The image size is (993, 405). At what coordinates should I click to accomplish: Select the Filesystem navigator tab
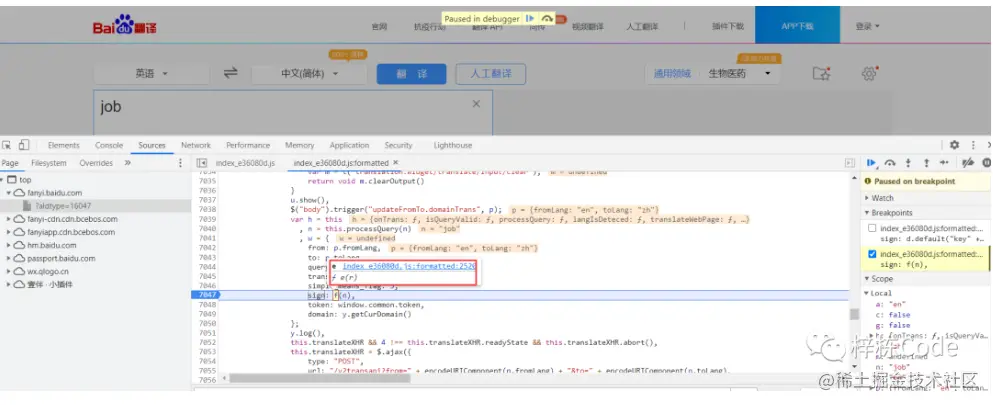[x=49, y=163]
